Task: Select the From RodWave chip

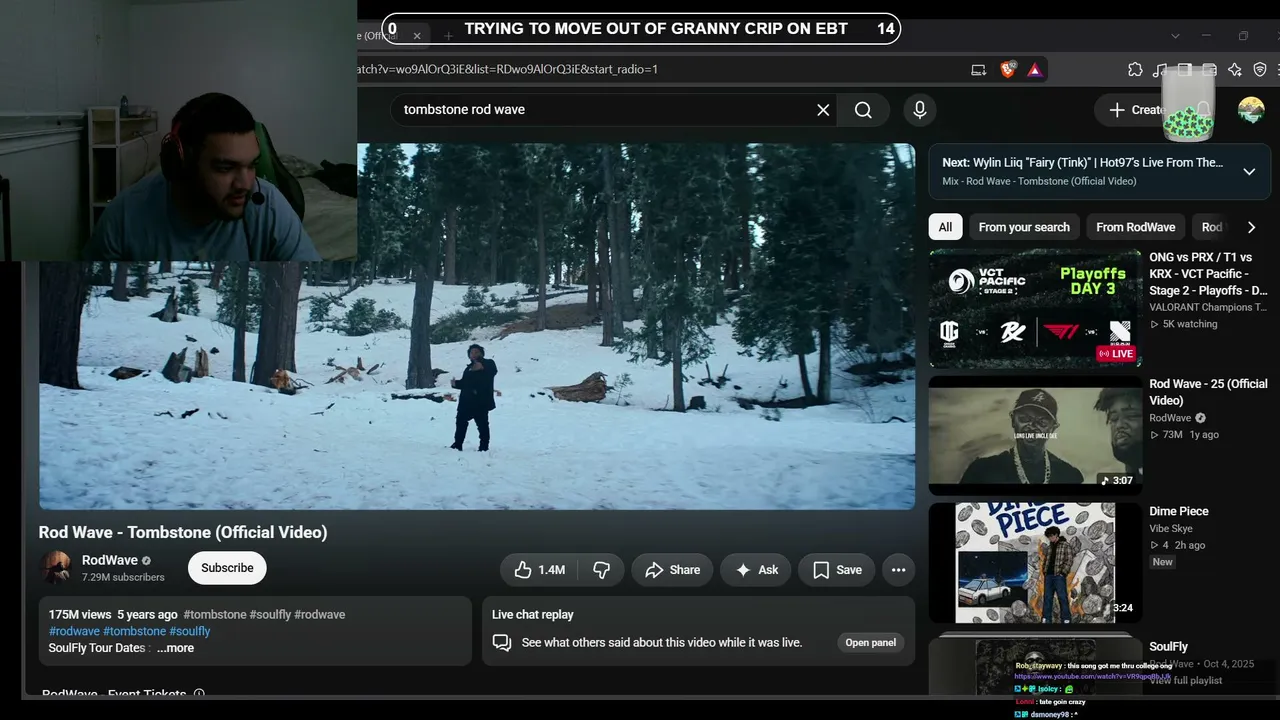Action: click(1136, 227)
